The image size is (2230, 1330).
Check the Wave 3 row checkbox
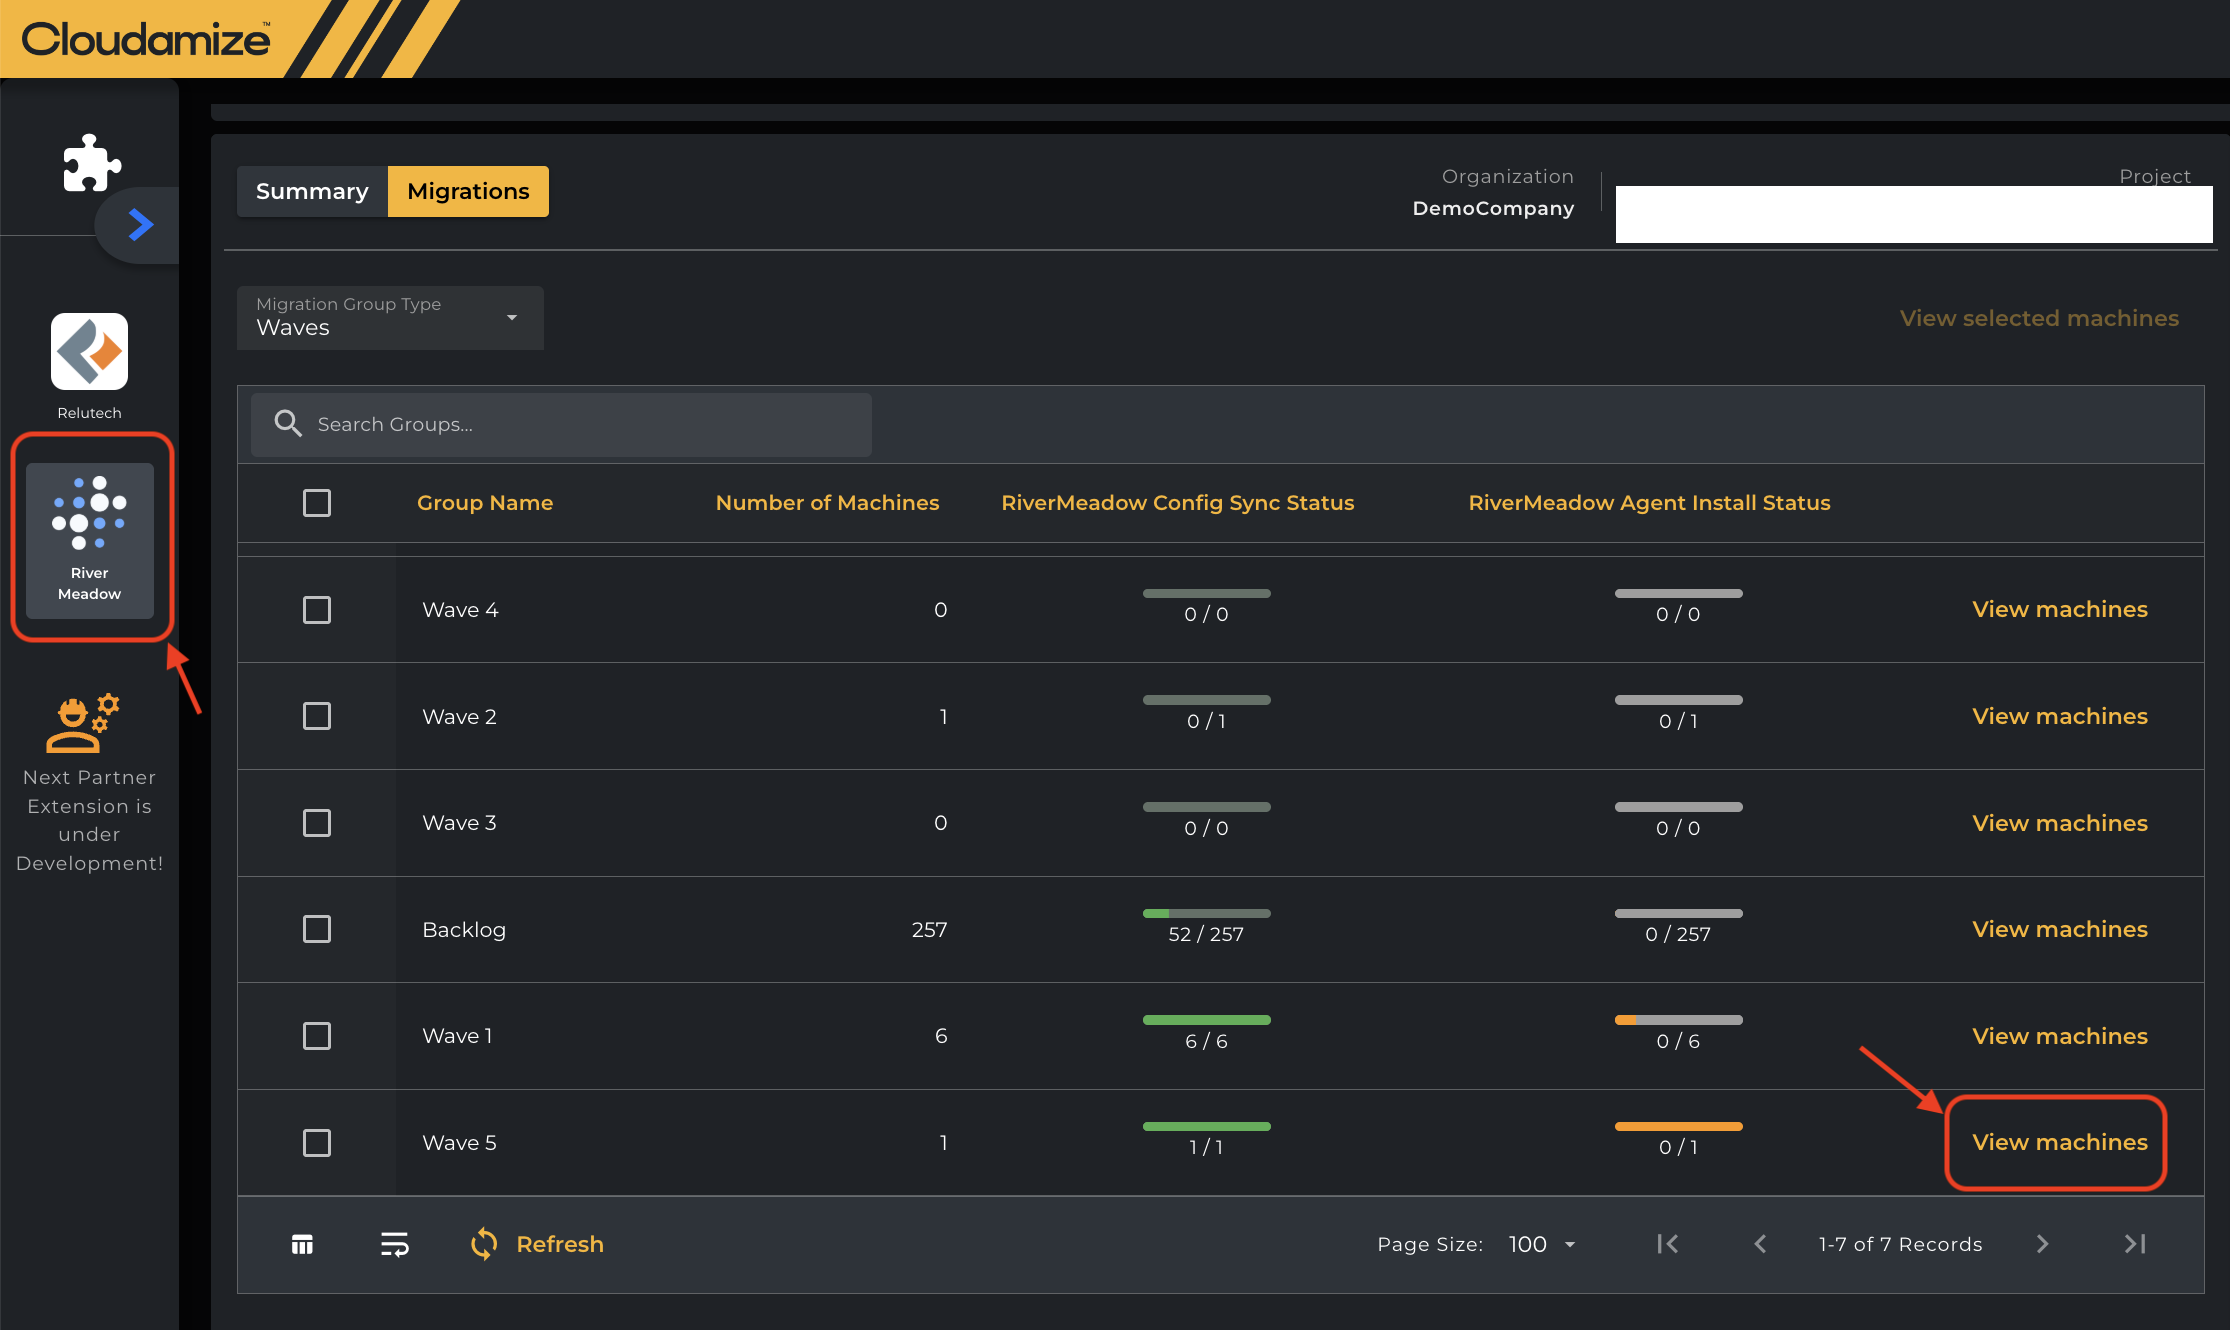[x=317, y=823]
